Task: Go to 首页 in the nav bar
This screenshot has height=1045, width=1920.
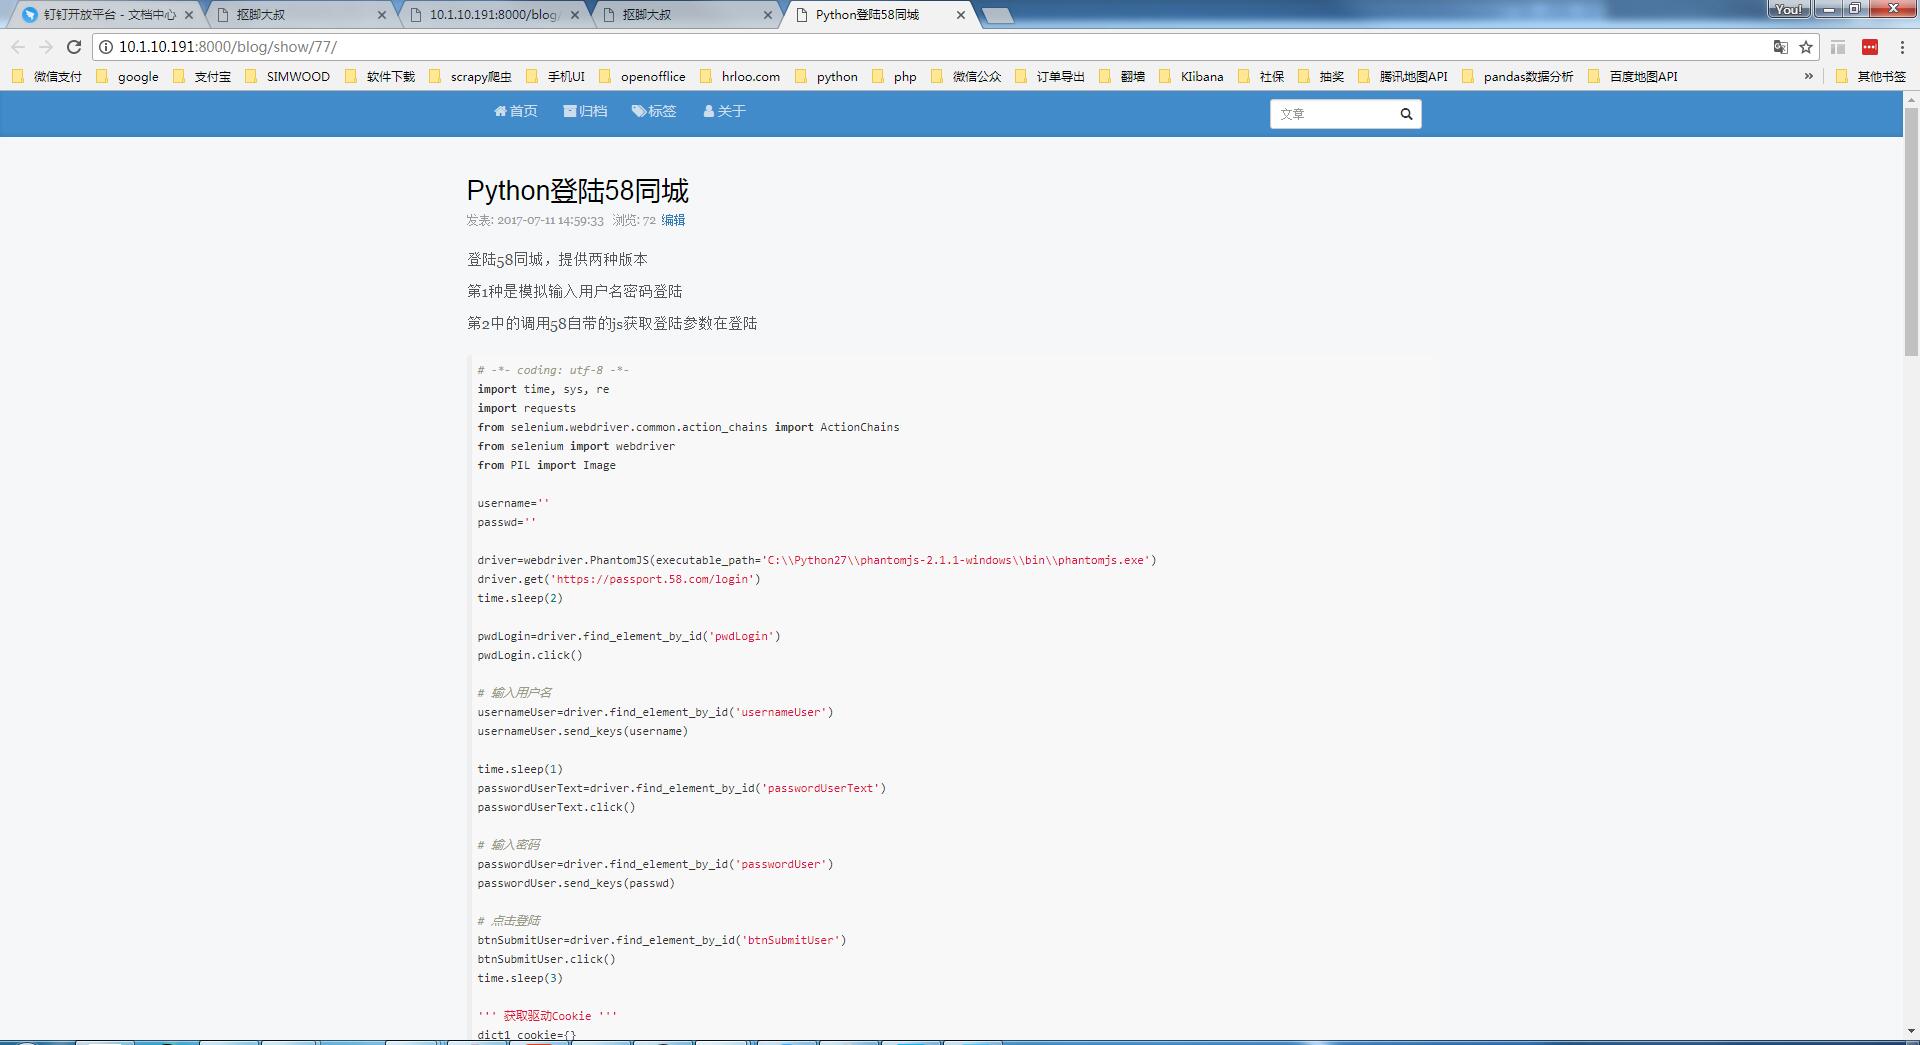Action: click(x=516, y=111)
